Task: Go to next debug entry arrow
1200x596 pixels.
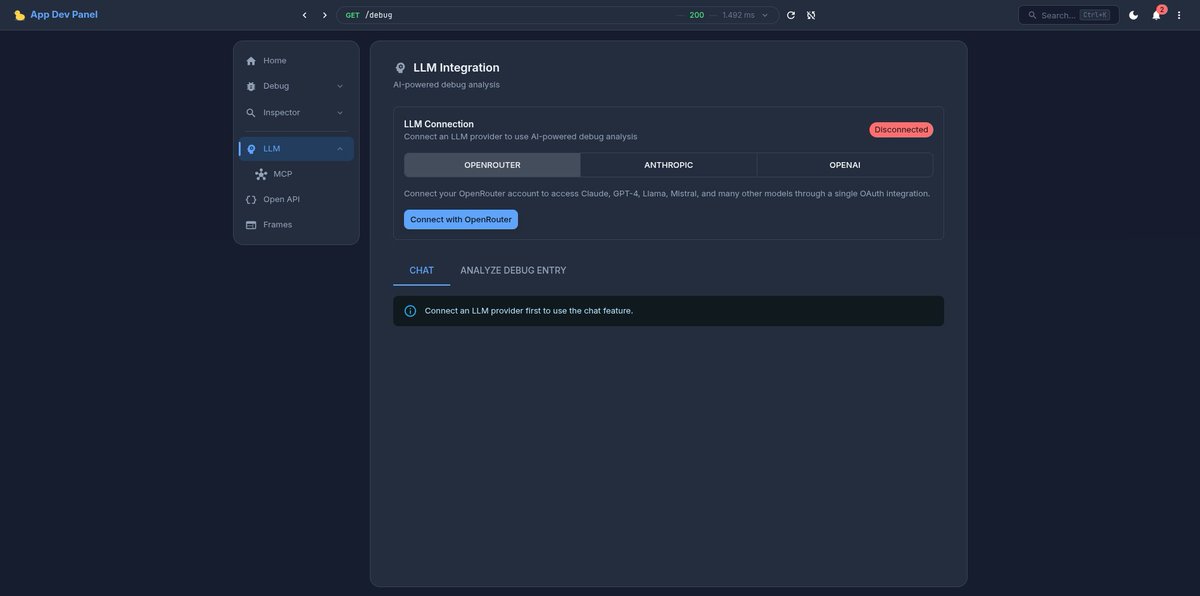Action: 325,15
